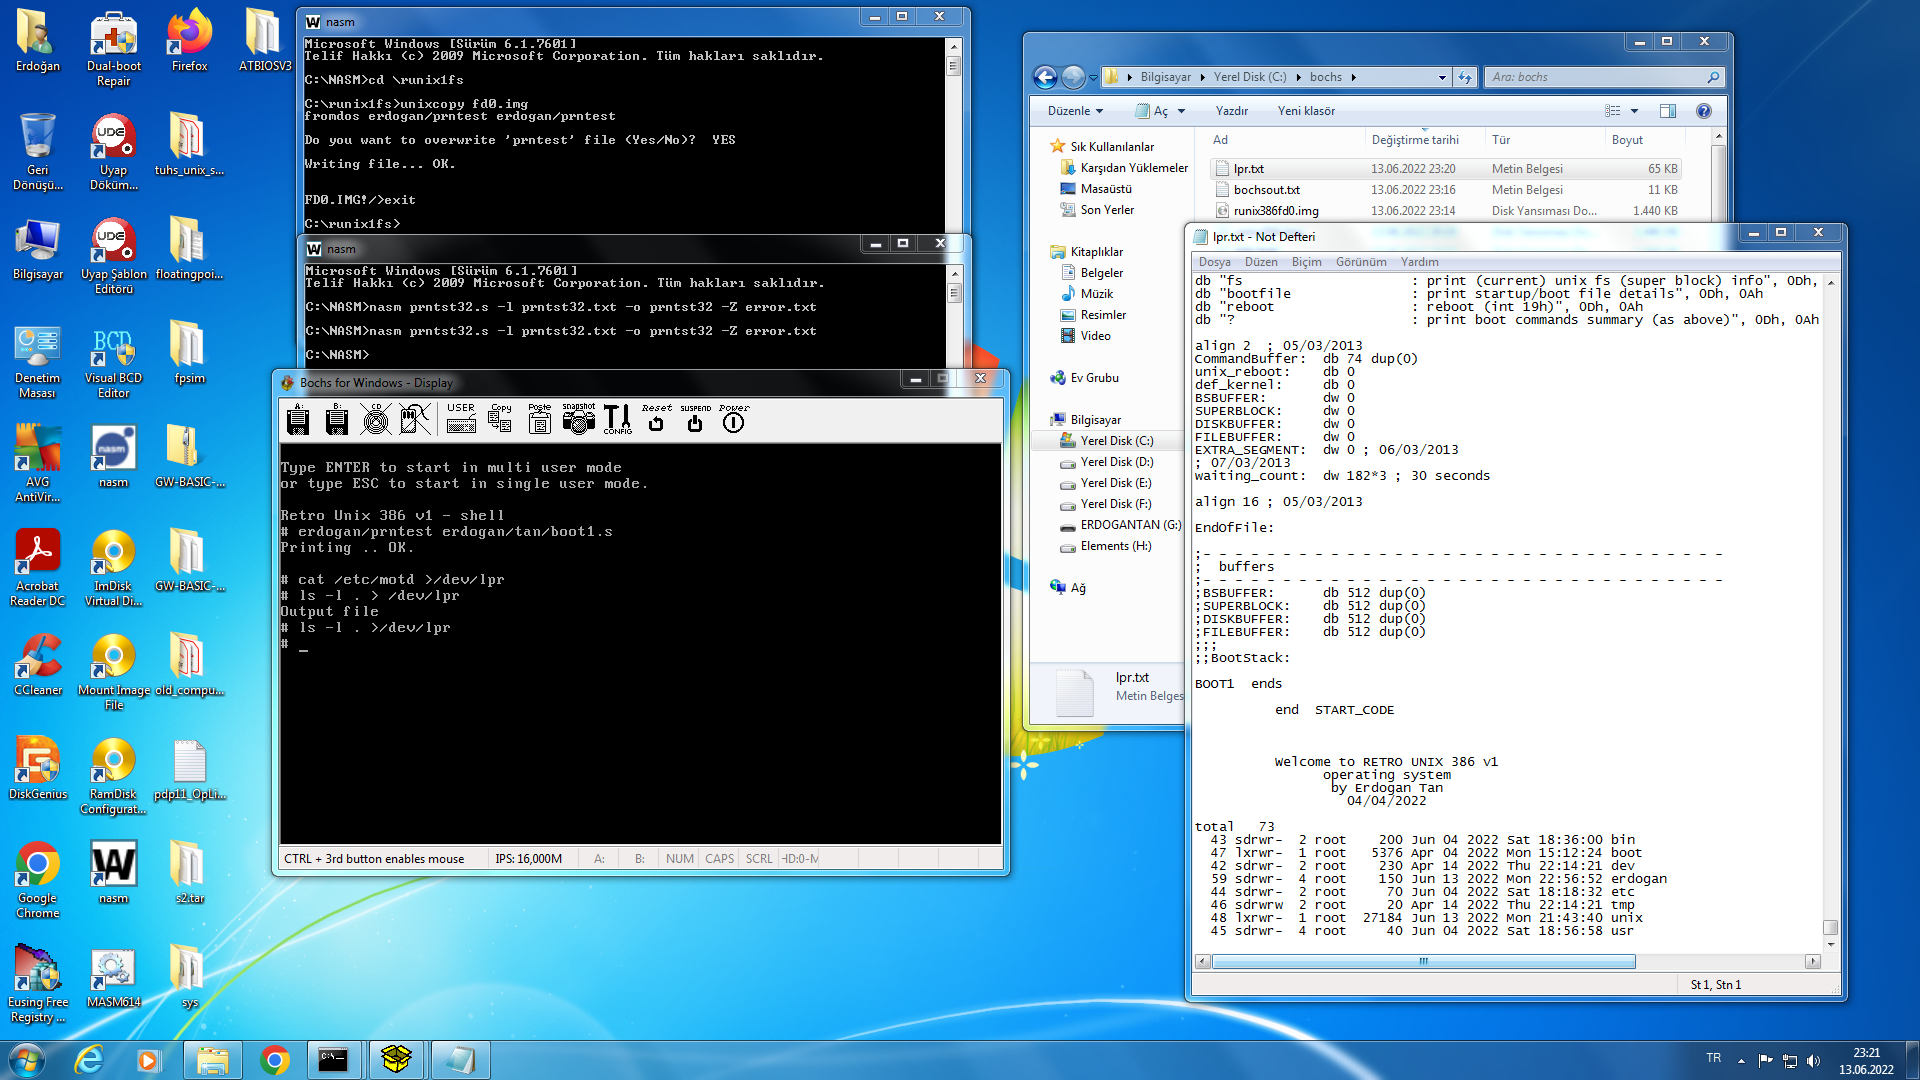Open Dosya menu in Notepad
Viewport: 1920px width, 1080px height.
(x=1214, y=262)
